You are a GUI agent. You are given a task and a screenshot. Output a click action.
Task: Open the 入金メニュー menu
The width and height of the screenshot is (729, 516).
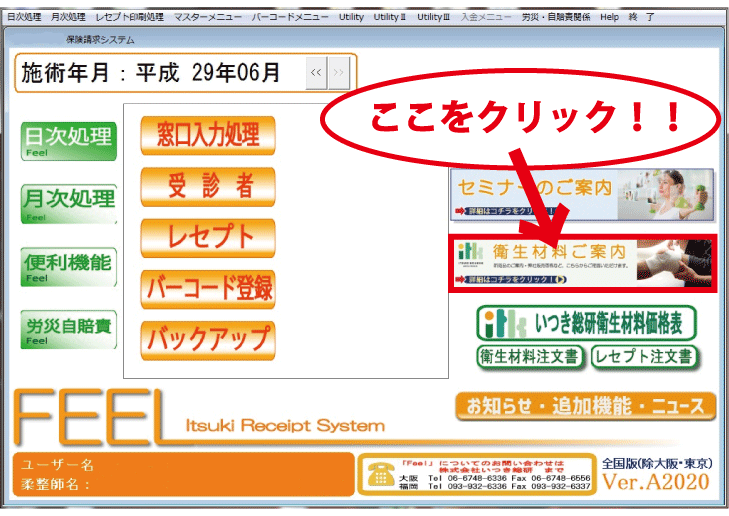tap(486, 17)
